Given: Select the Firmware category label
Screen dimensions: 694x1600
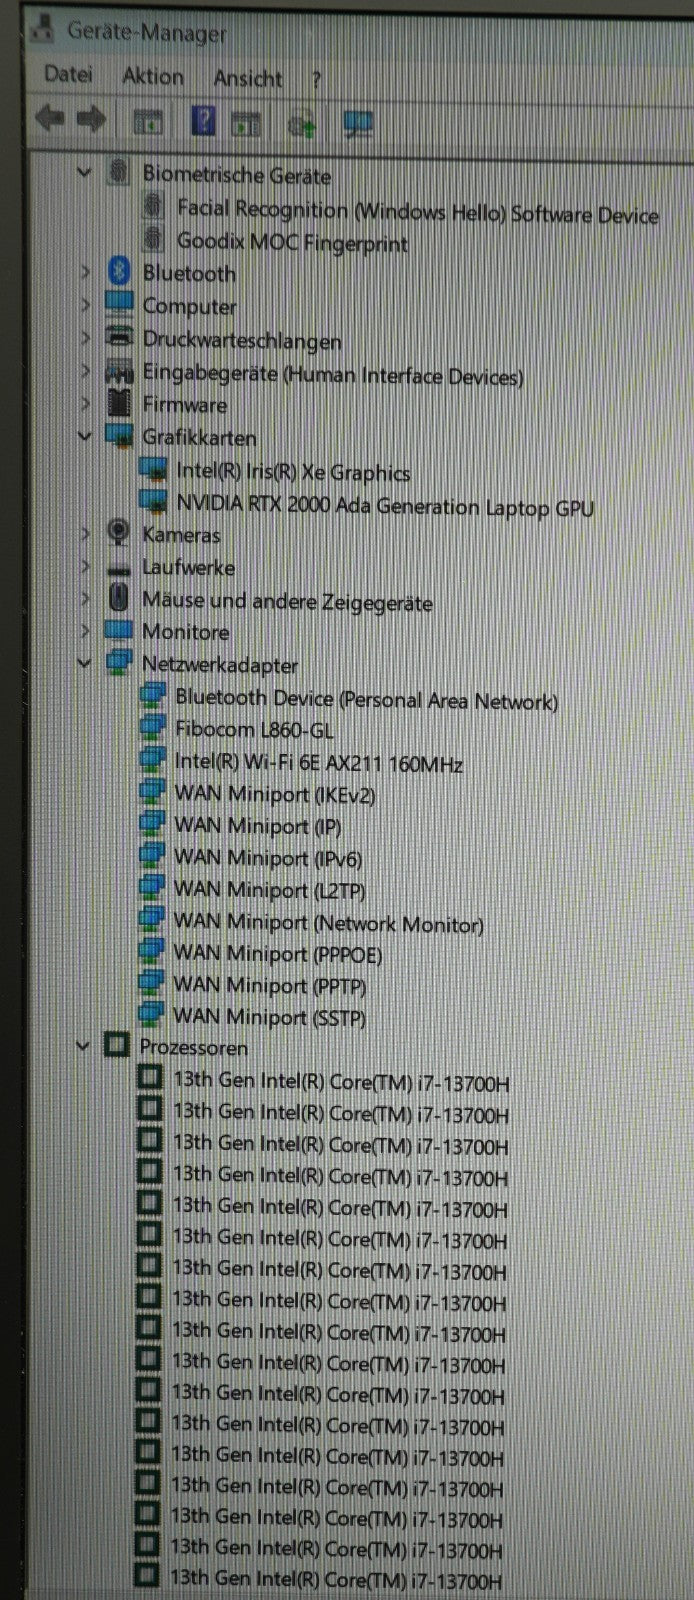Looking at the screenshot, I should point(184,405).
